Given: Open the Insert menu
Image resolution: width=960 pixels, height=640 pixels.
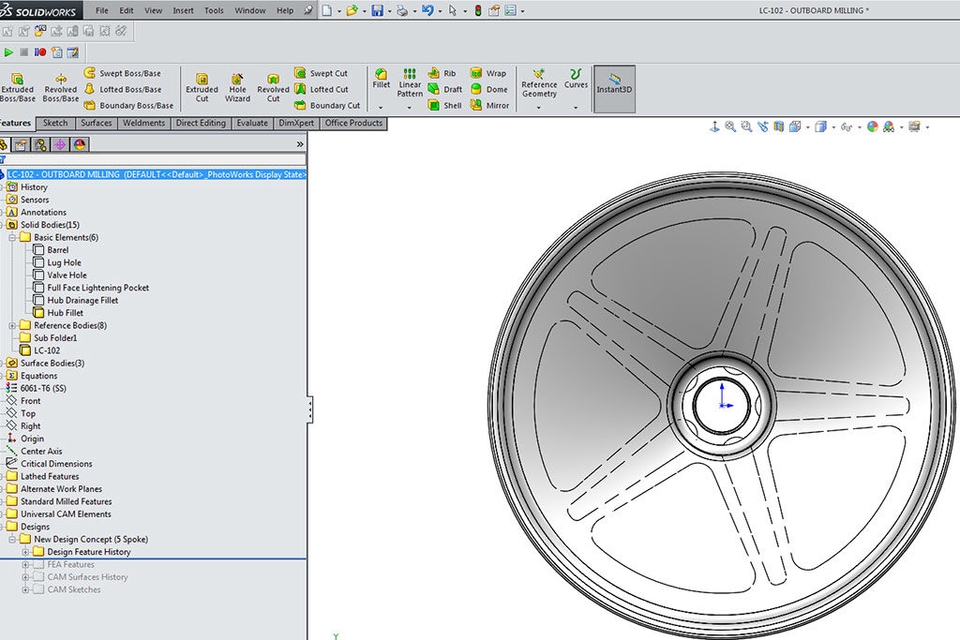Looking at the screenshot, I should (183, 10).
